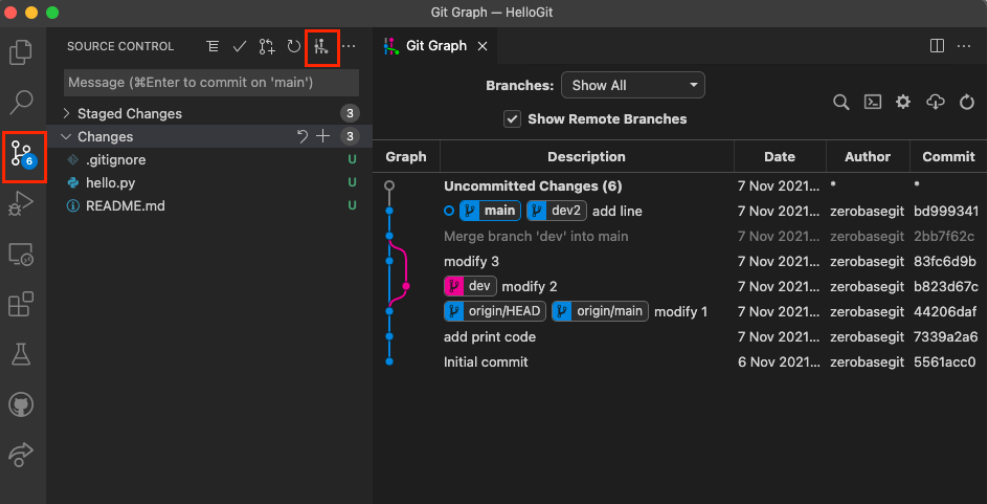987x504 pixels.
Task: Open the Extensions view
Action: tap(22, 303)
